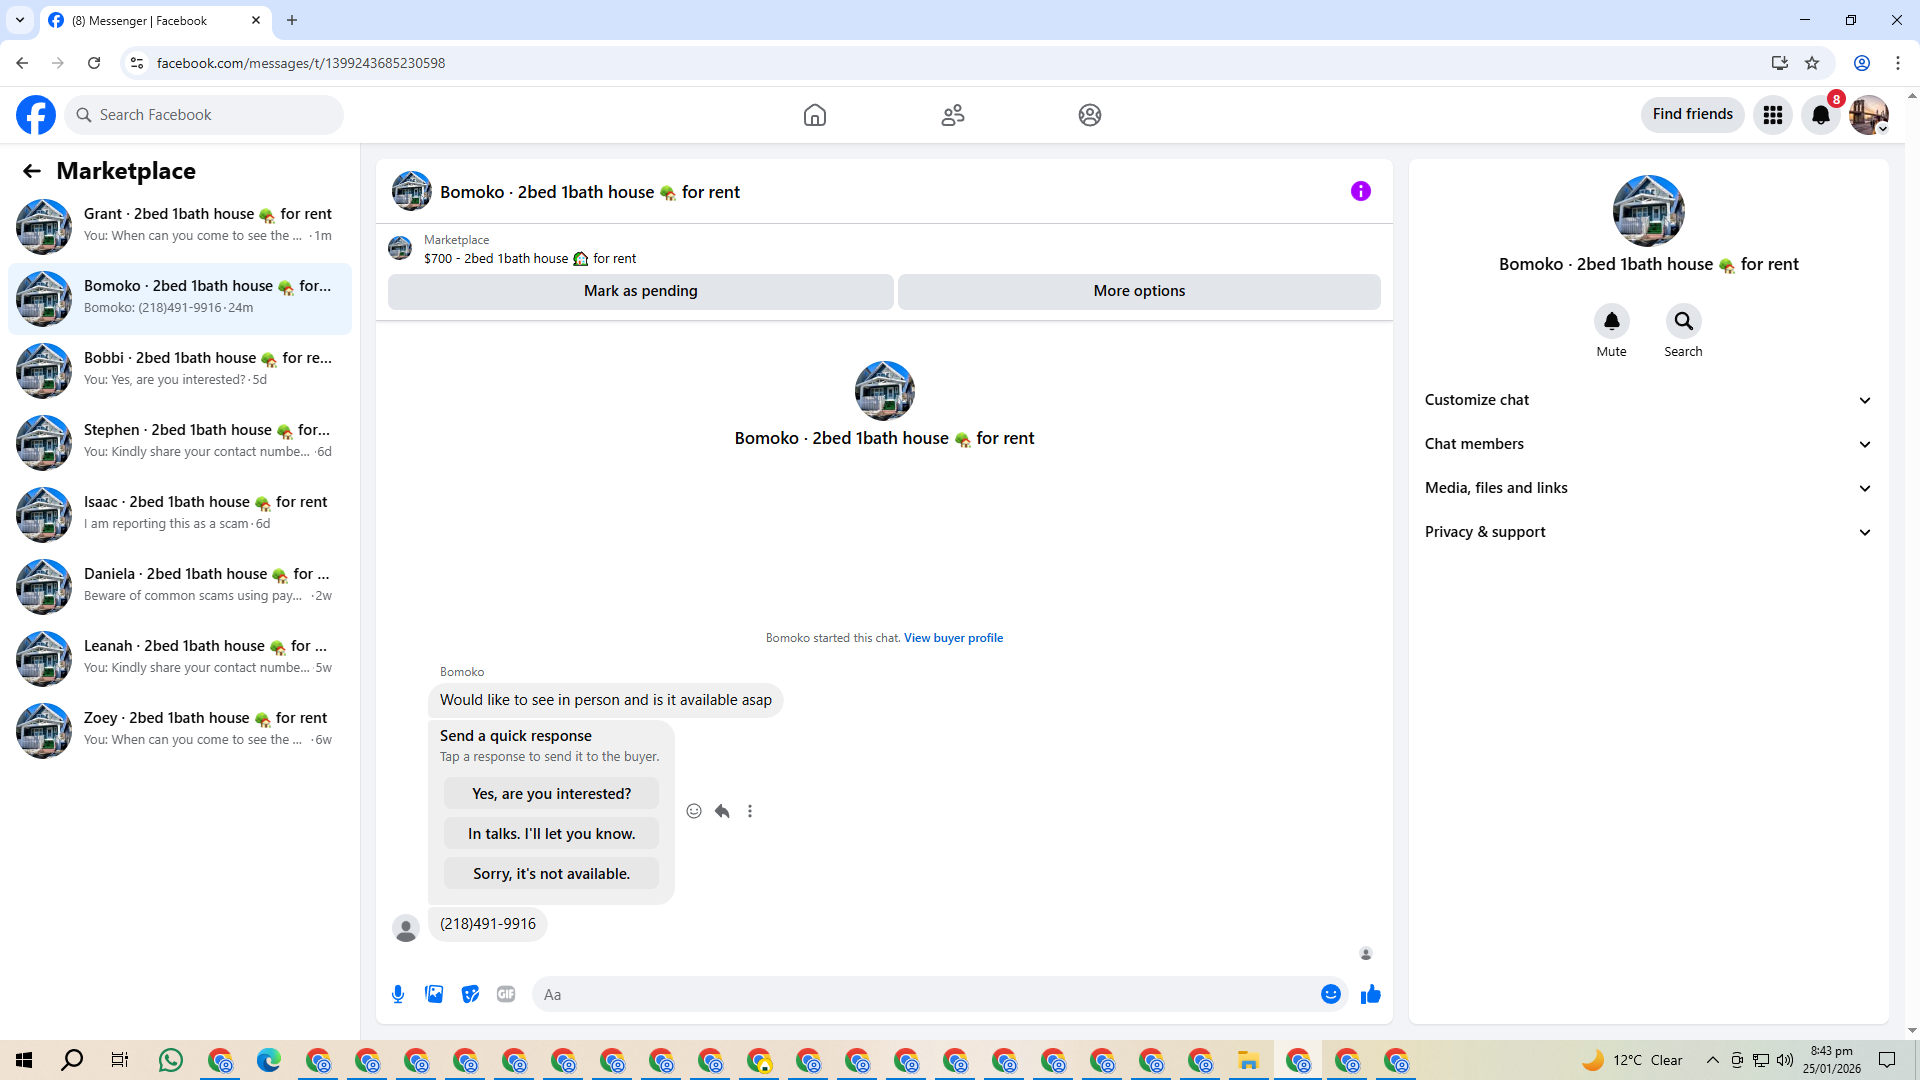This screenshot has height=1080, width=1920.
Task: Click the browser address bar URL
Action: point(301,63)
